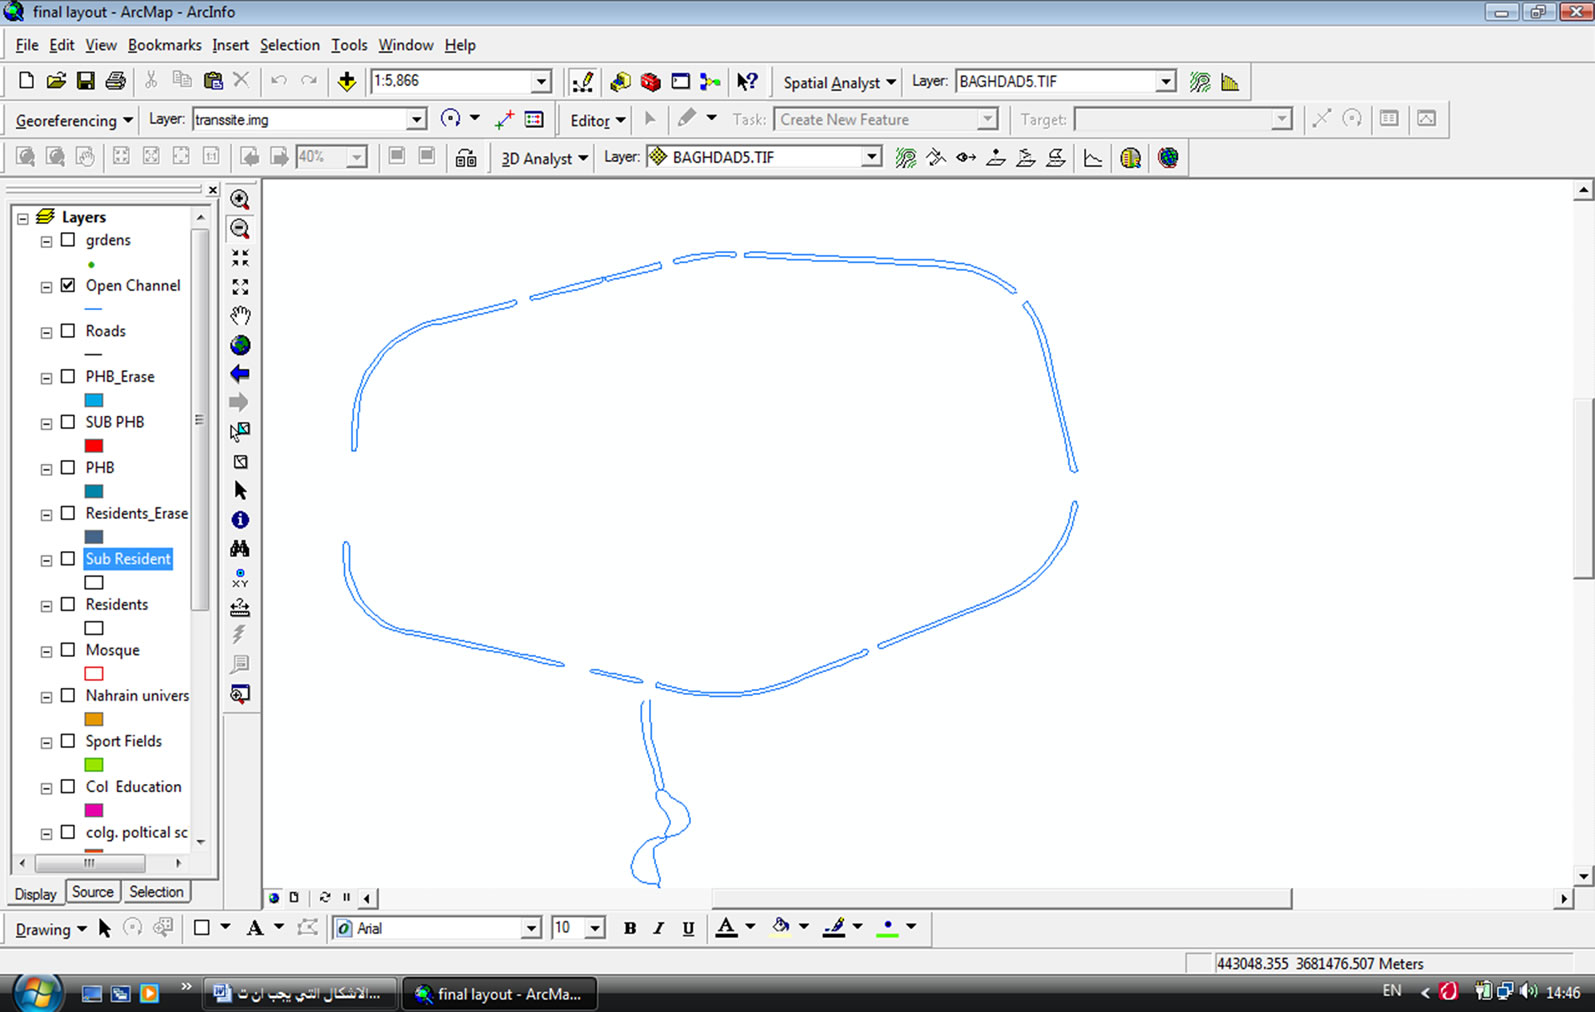
Task: Check the PHB_Erase layer box
Action: tap(68, 377)
